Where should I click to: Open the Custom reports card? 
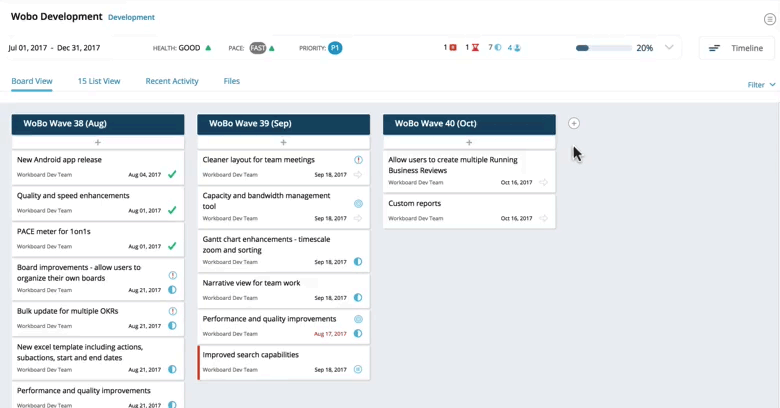coord(469,211)
